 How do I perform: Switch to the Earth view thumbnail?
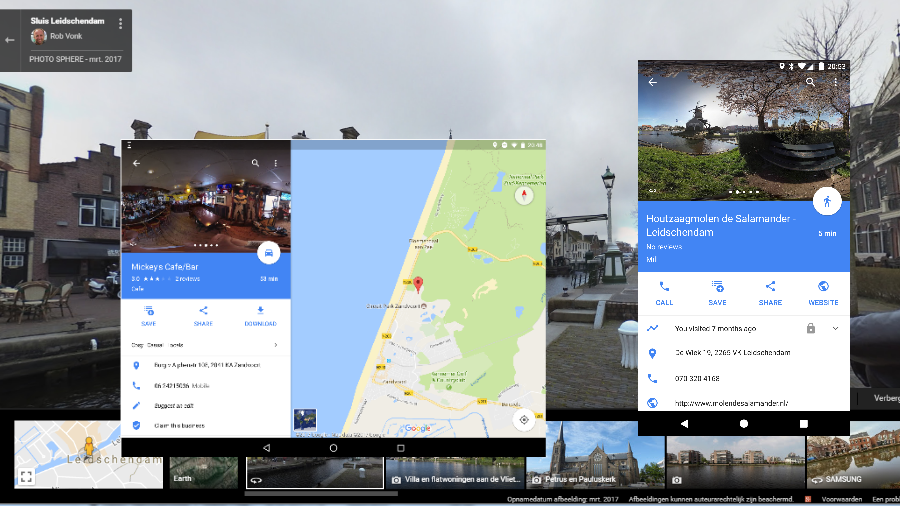205,461
